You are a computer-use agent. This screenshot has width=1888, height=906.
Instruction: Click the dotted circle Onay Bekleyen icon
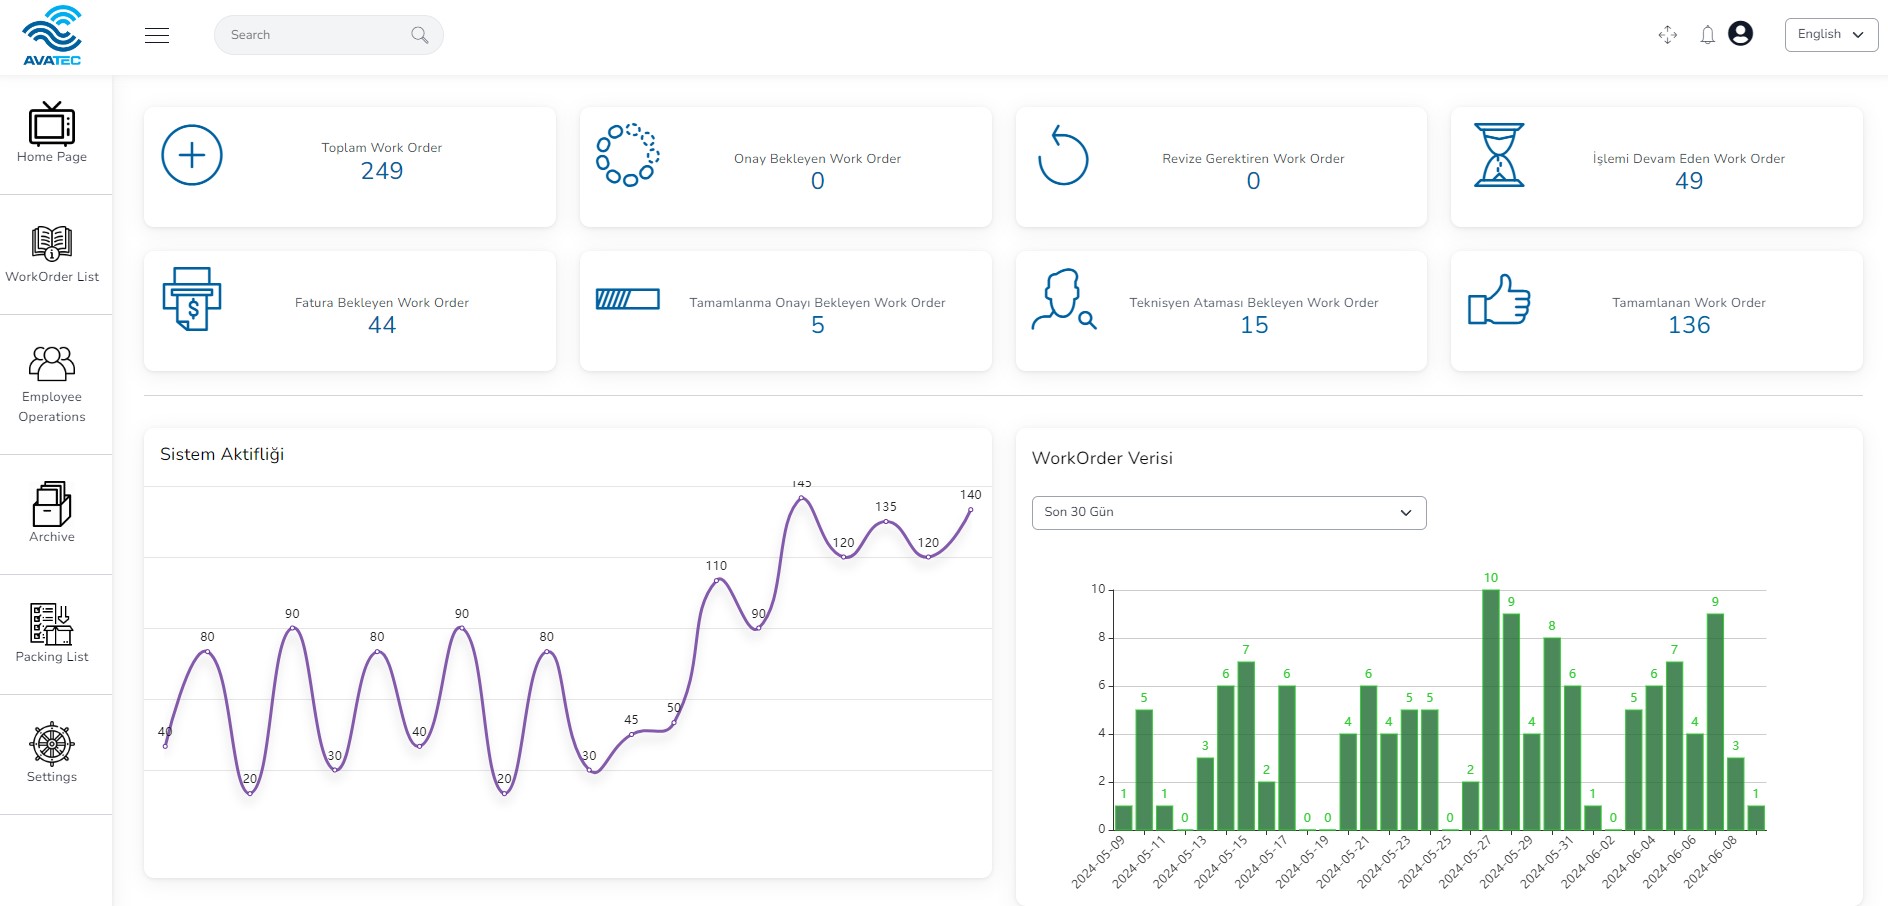click(628, 155)
